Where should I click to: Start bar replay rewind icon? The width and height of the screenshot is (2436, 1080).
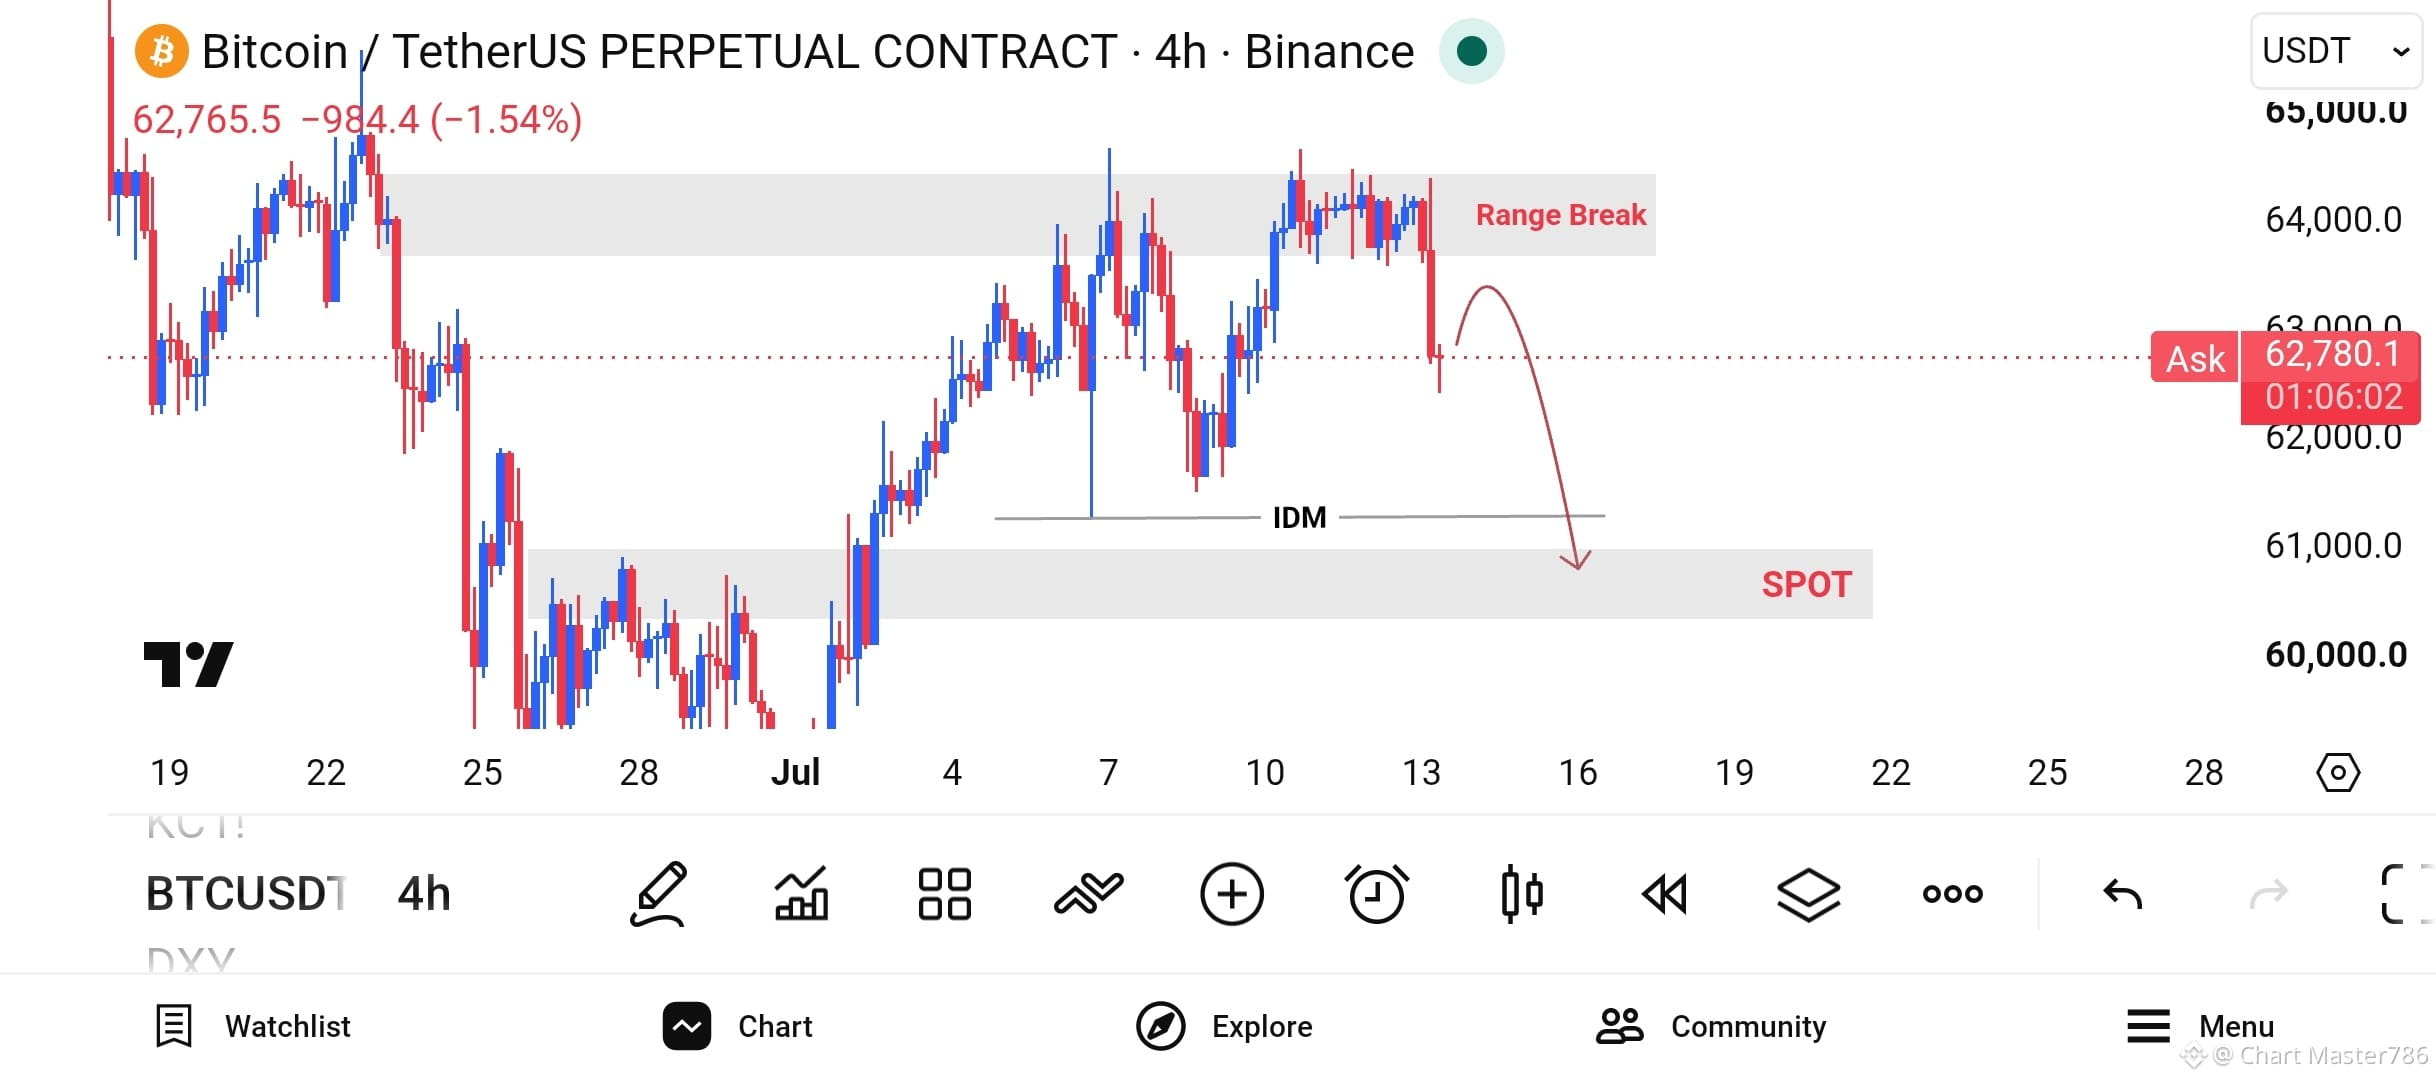(1665, 893)
